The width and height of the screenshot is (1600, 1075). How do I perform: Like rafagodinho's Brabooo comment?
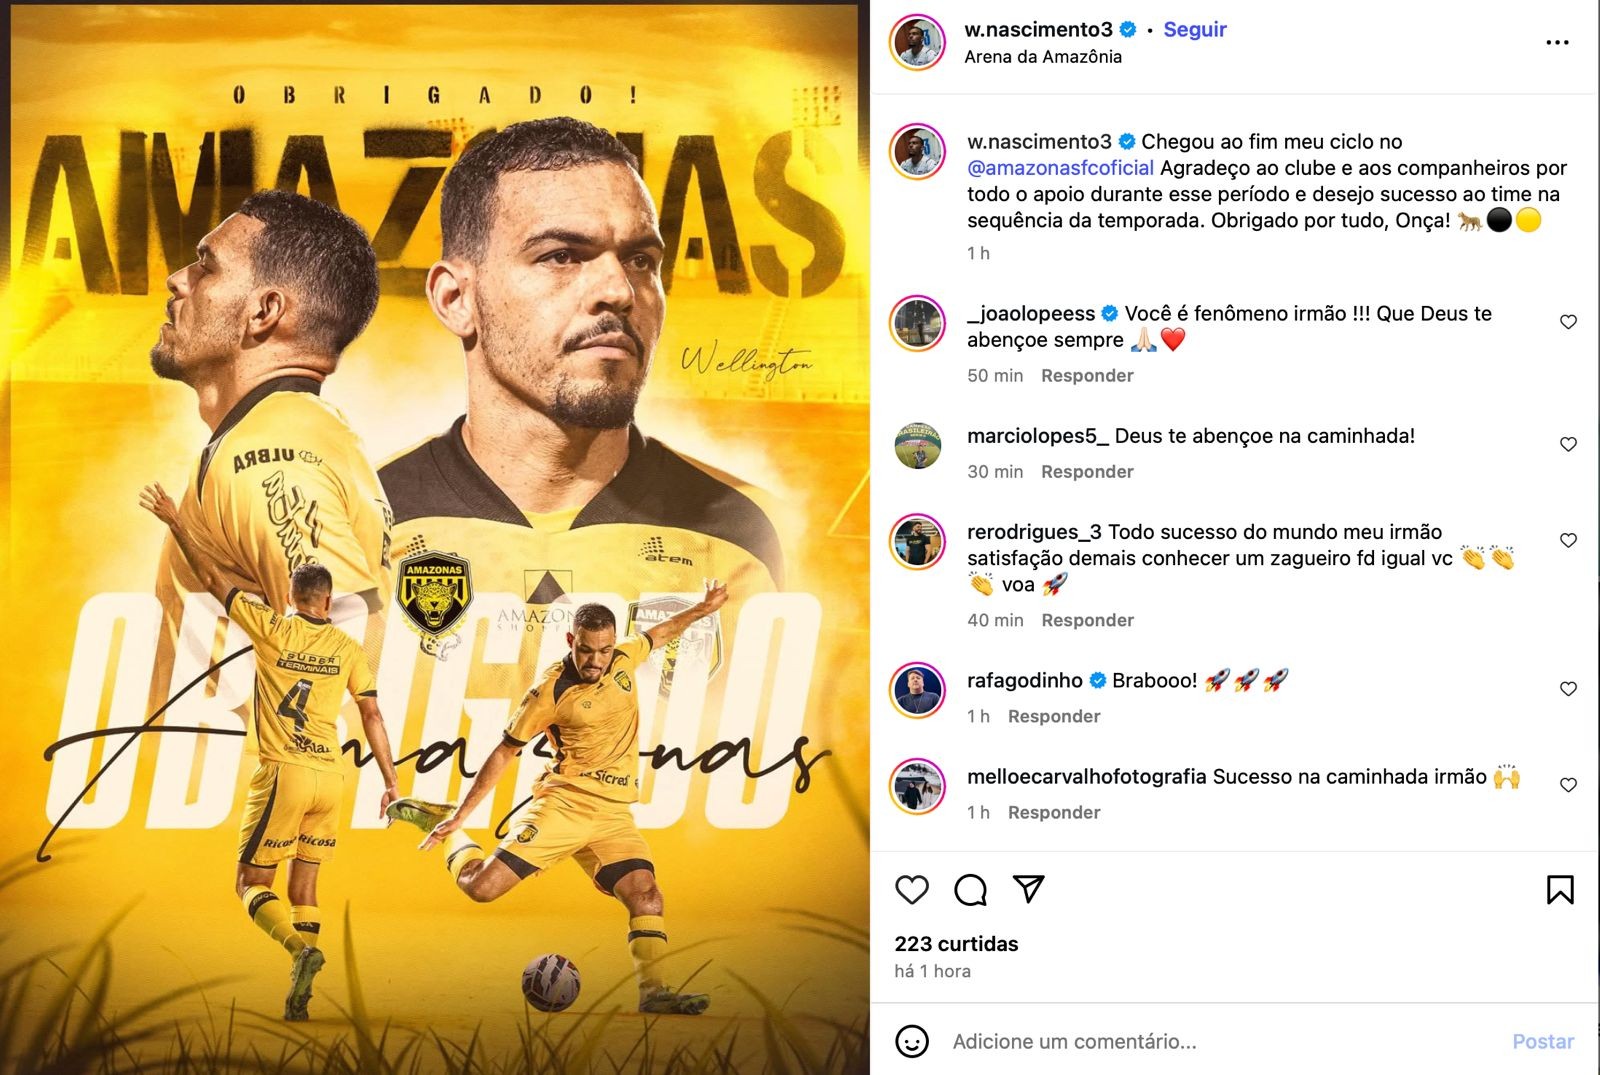pyautogui.click(x=1568, y=689)
